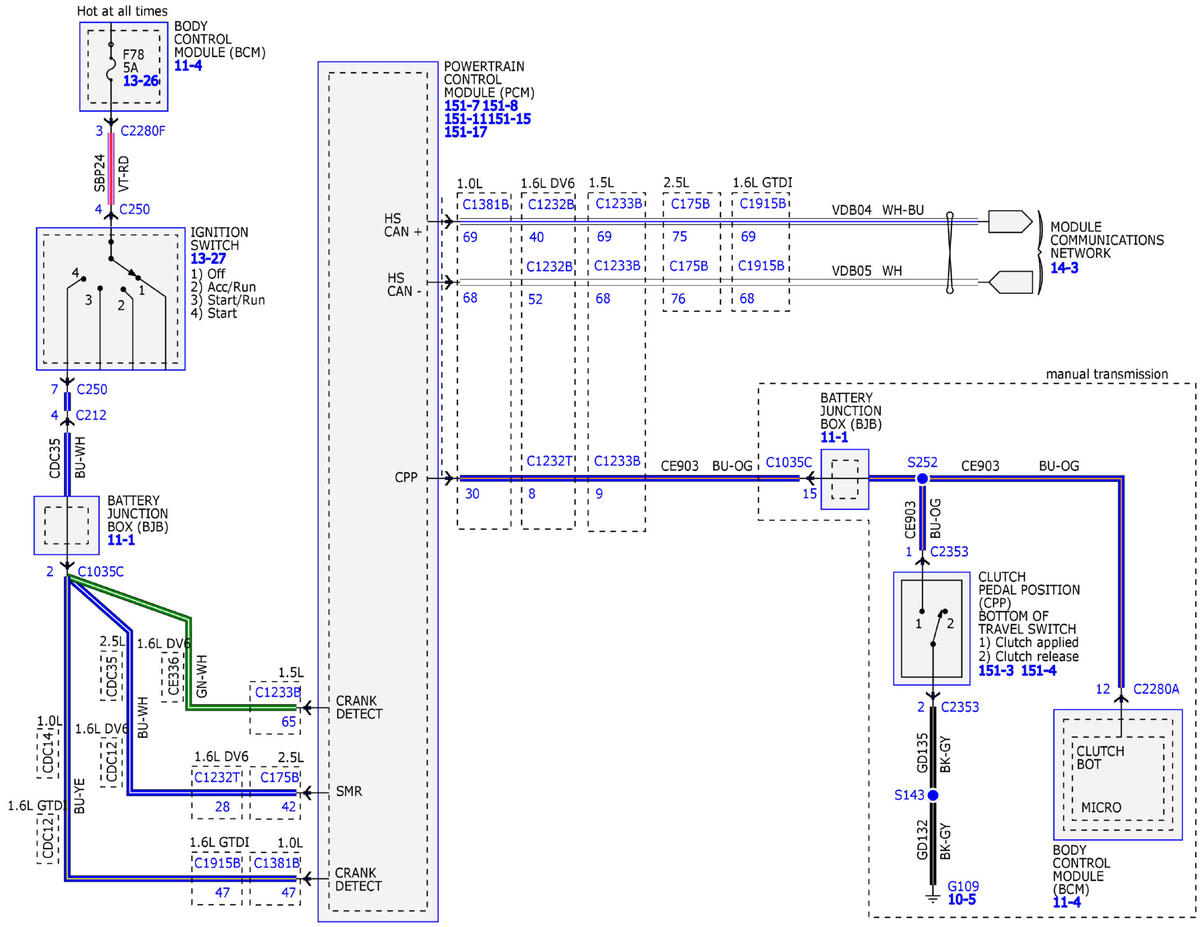Click the clutch pedal position switch symbol
The image size is (1200, 927).
pyautogui.click(x=932, y=627)
